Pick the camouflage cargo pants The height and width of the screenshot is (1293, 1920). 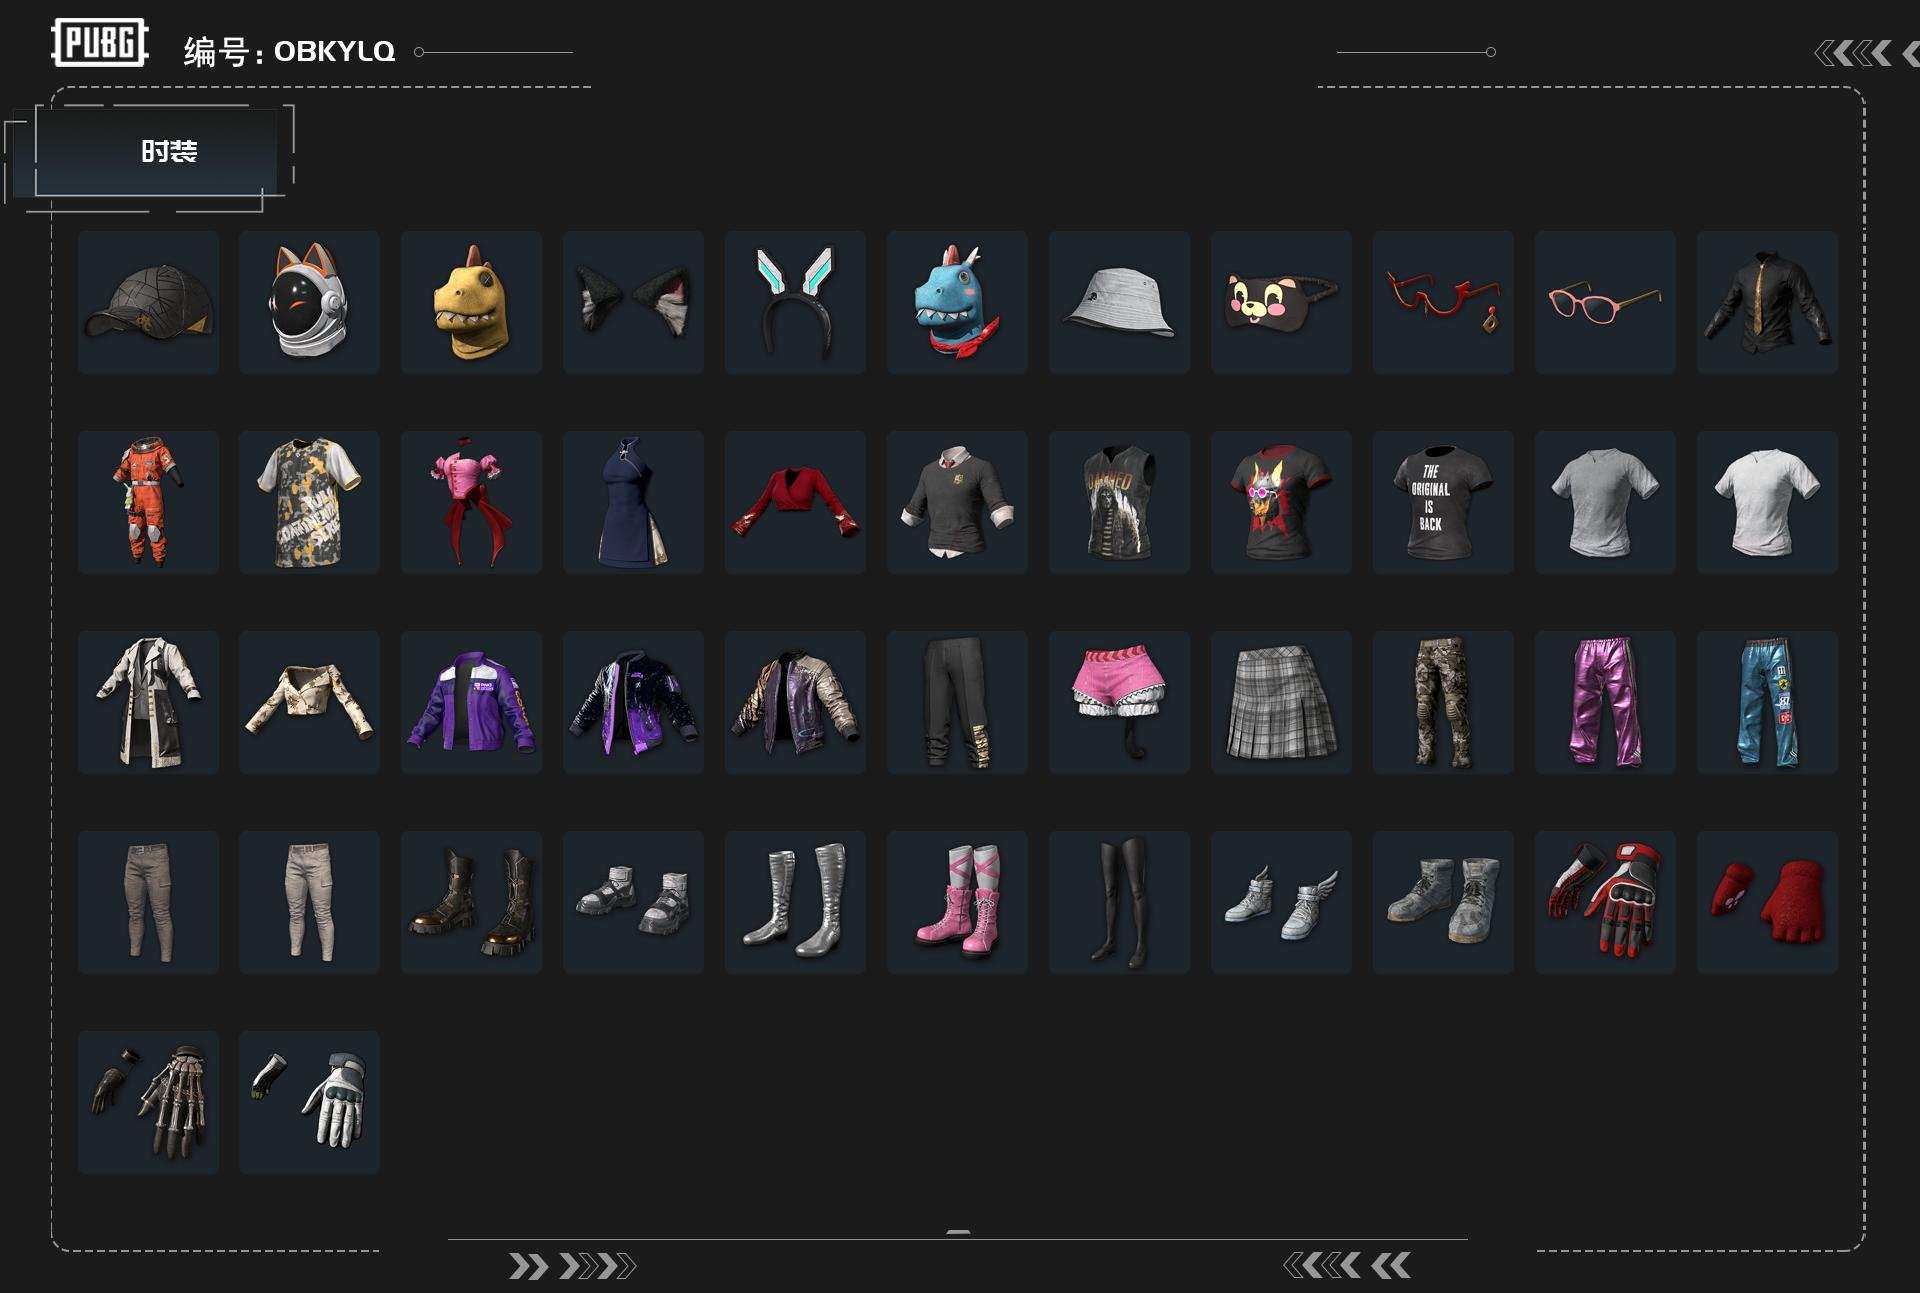coord(1443,702)
